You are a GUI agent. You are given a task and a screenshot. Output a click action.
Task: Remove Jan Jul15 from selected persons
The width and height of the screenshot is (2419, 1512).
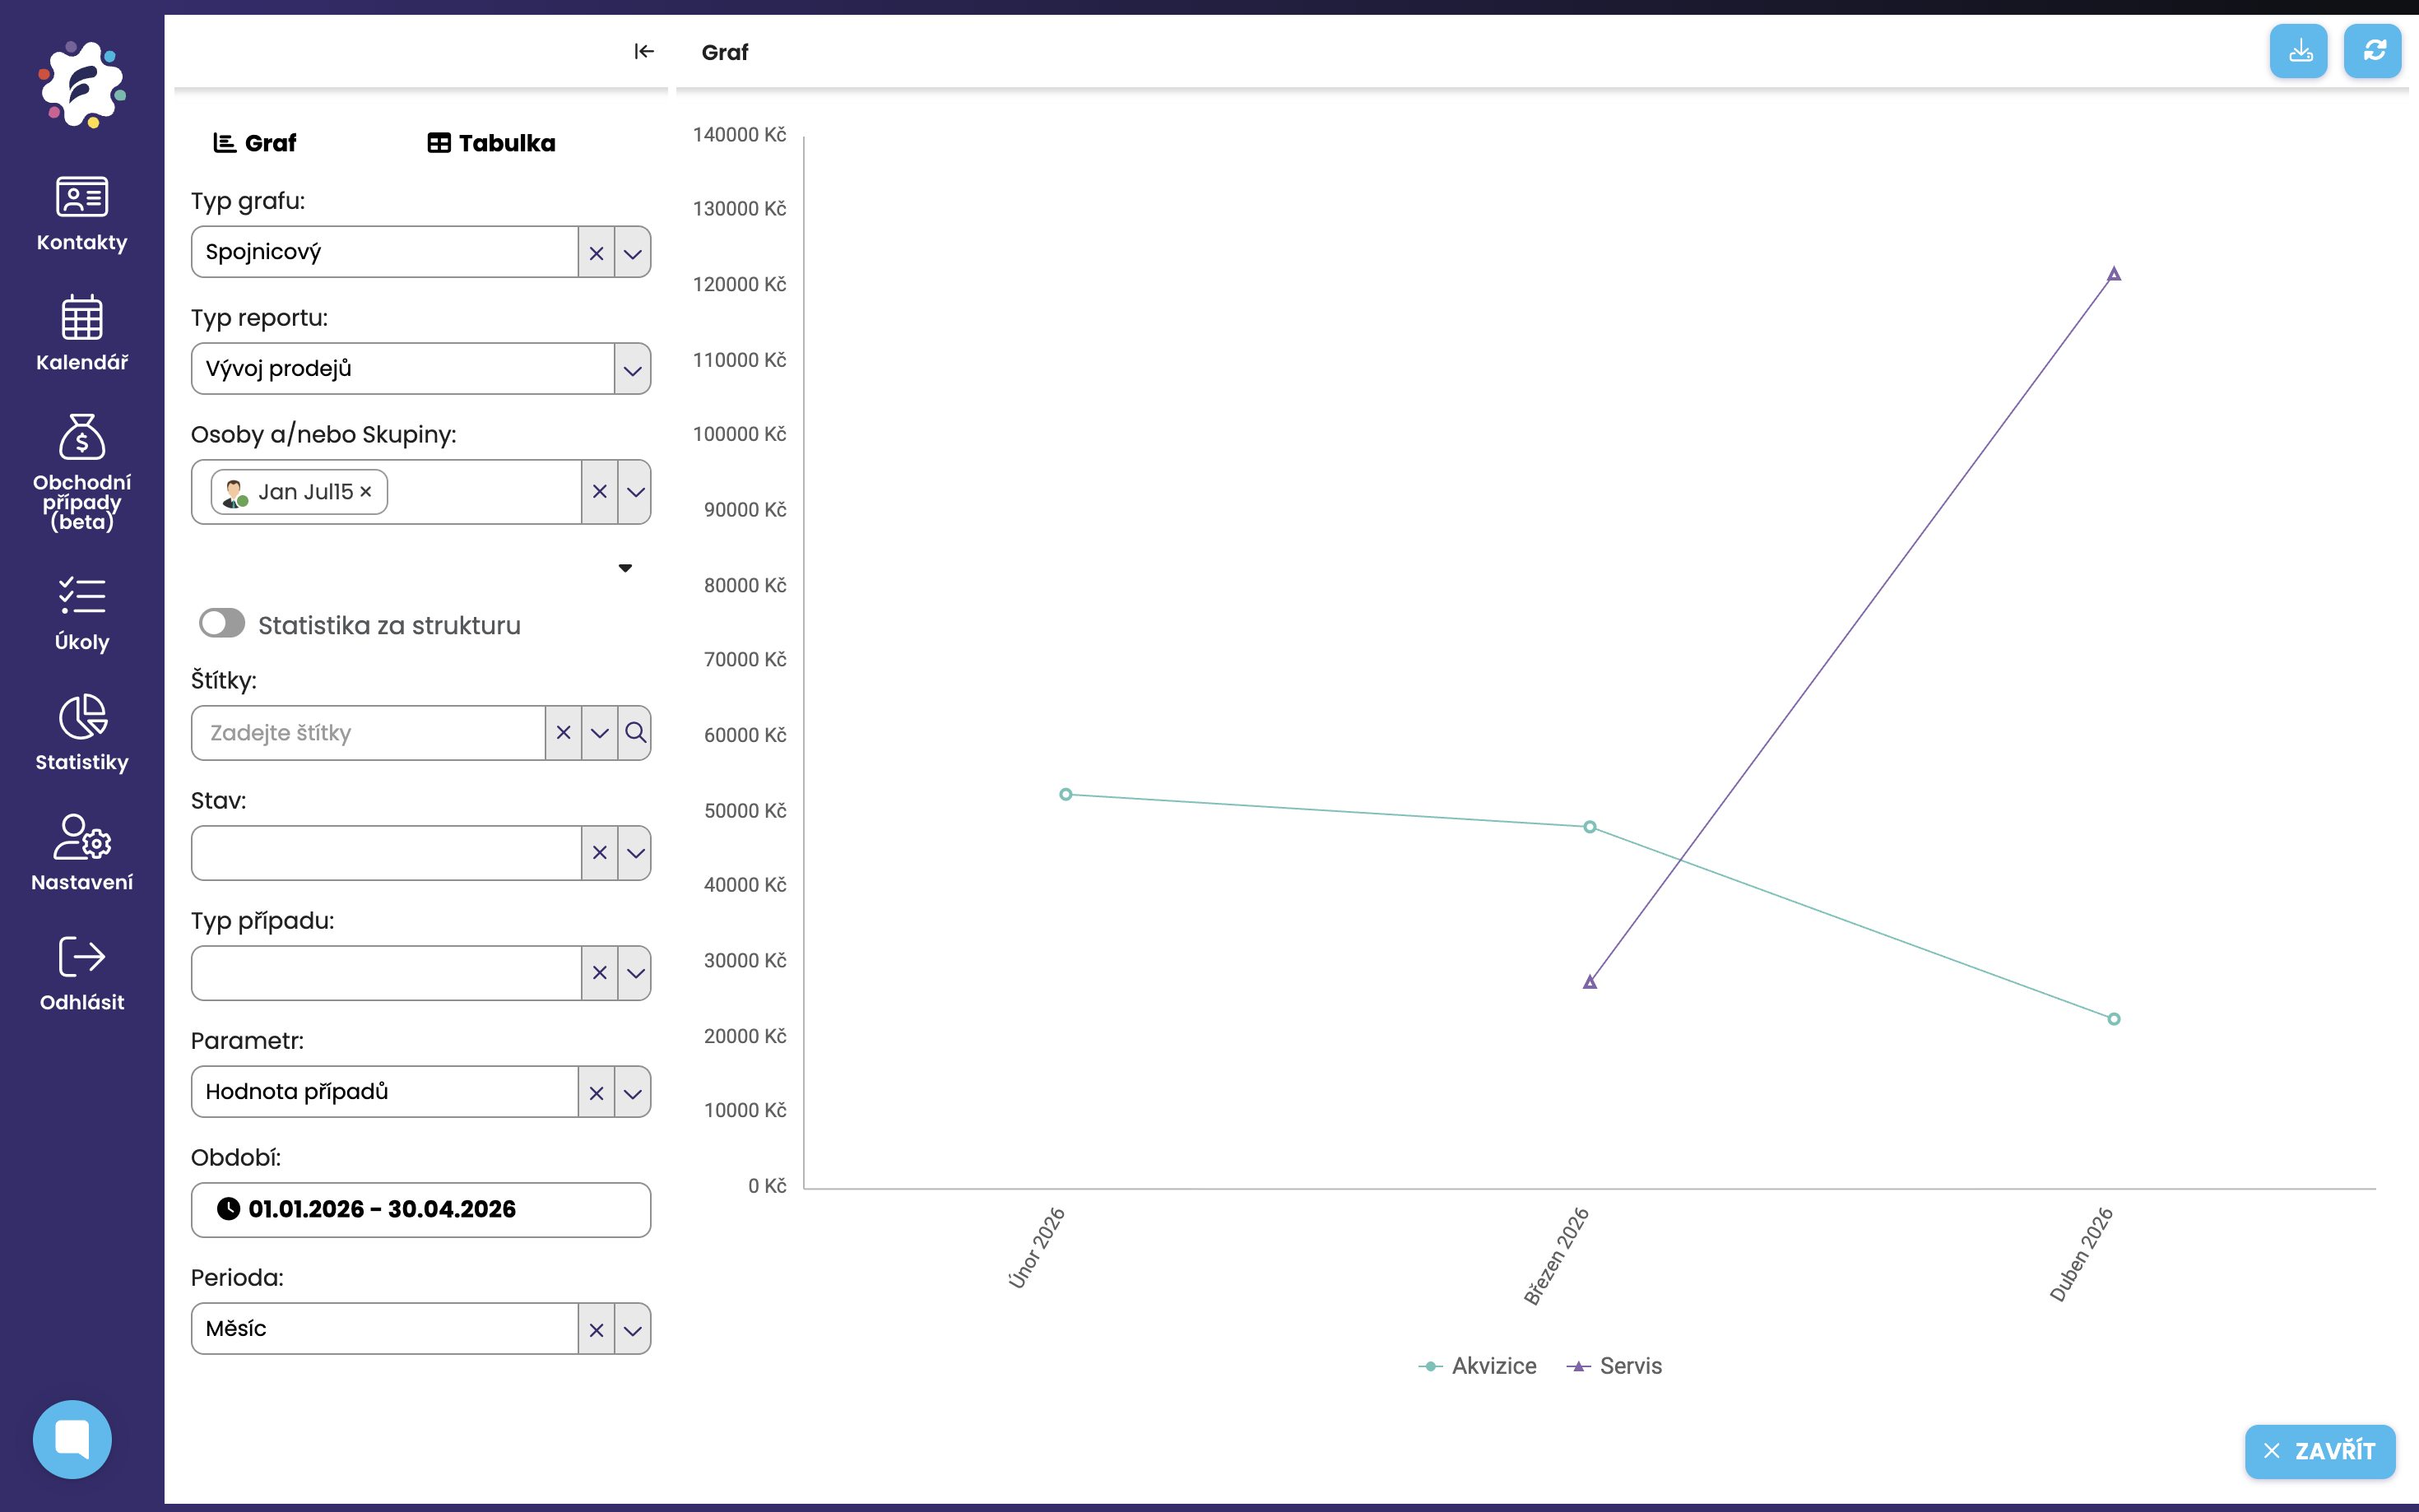click(366, 492)
